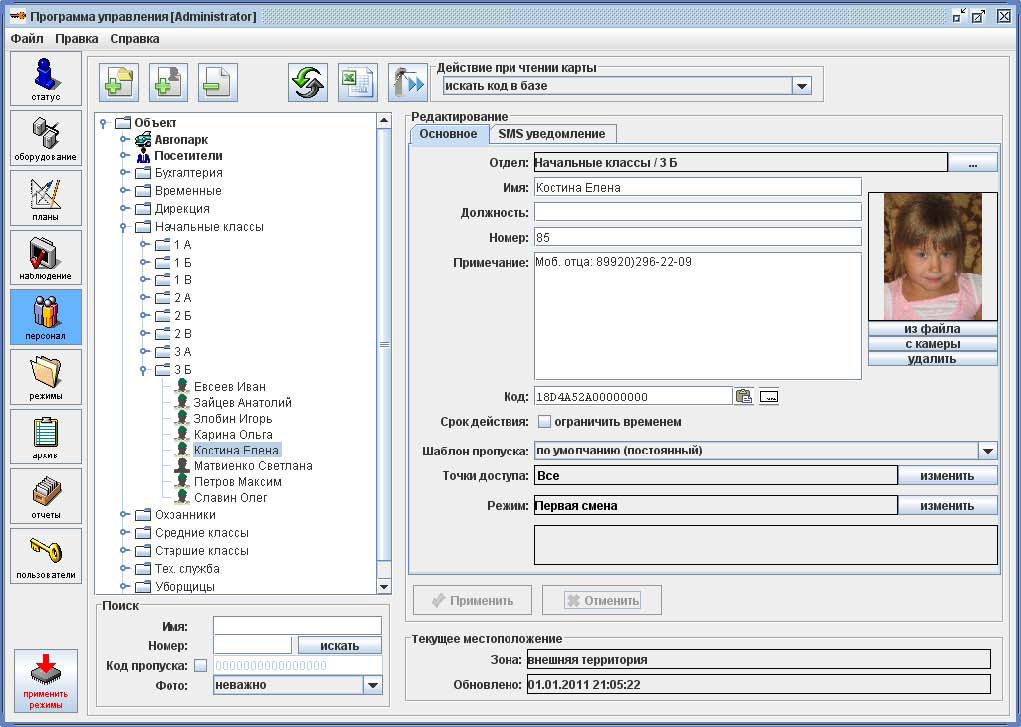Toggle the Код пропуска search checkbox

click(x=200, y=666)
